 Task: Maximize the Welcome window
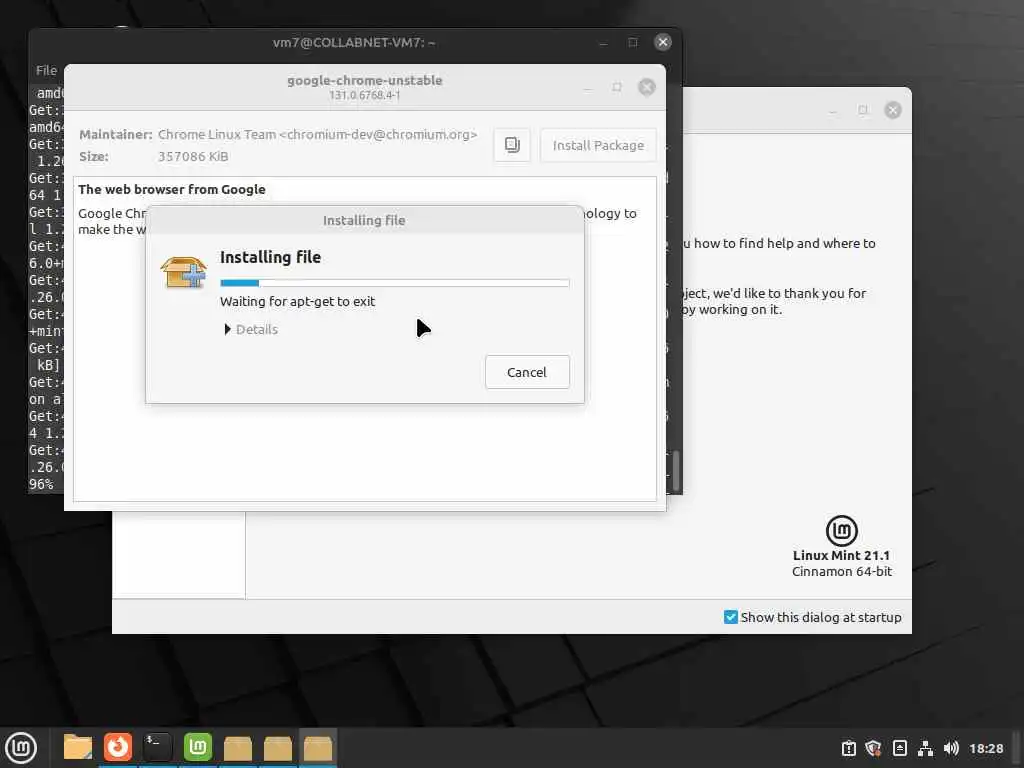(863, 110)
